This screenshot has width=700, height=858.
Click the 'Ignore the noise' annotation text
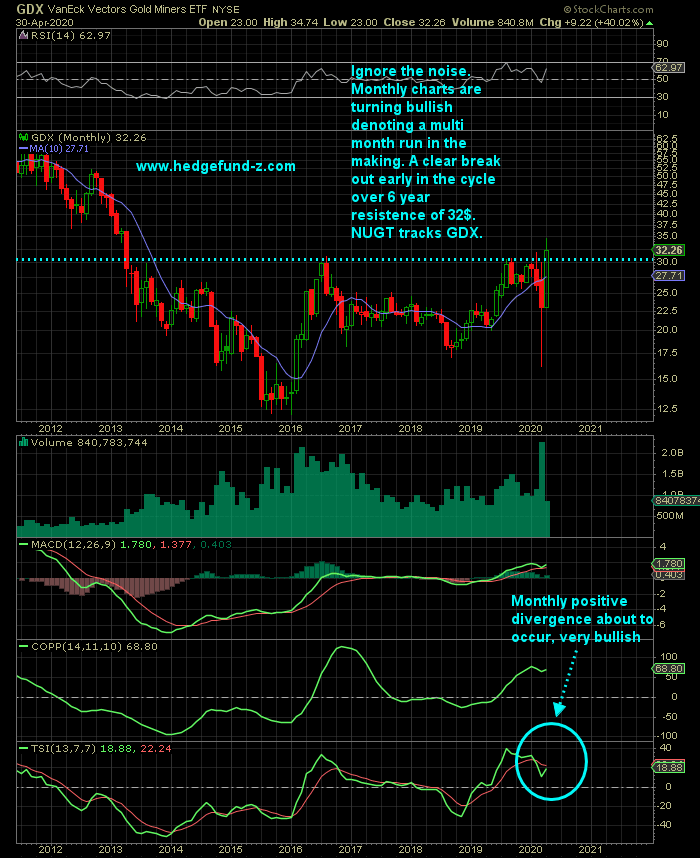click(410, 71)
